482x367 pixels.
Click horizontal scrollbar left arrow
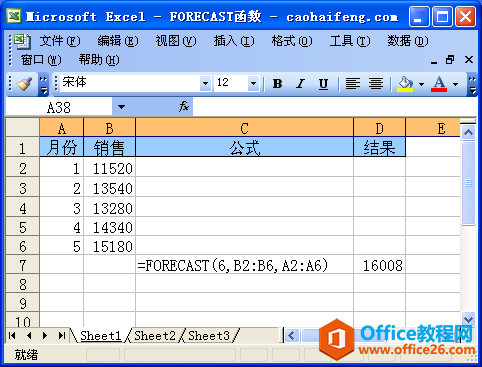[x=292, y=335]
